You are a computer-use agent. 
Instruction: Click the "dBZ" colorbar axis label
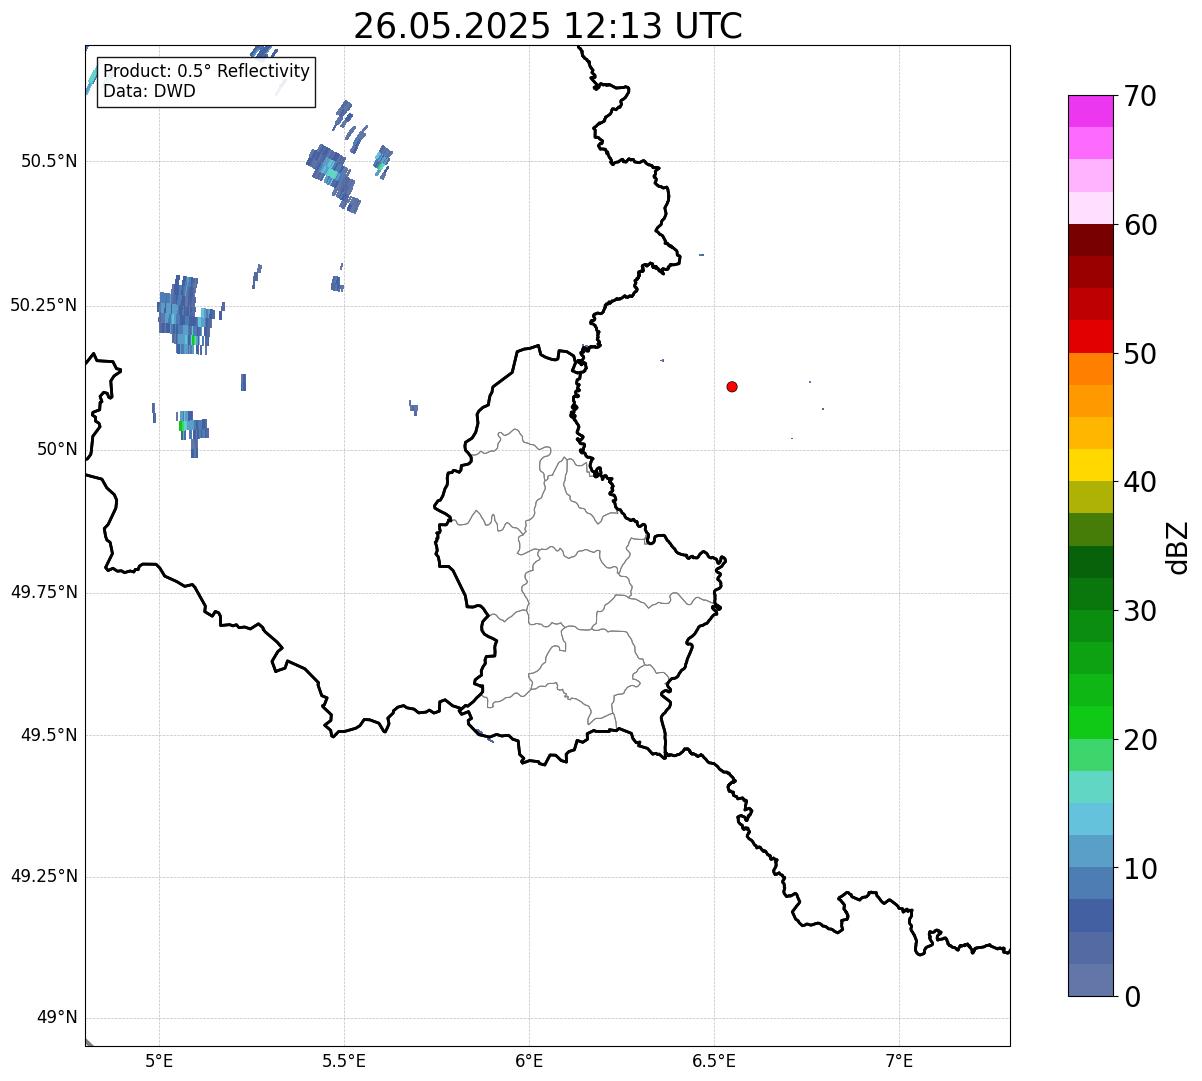tap(1177, 547)
